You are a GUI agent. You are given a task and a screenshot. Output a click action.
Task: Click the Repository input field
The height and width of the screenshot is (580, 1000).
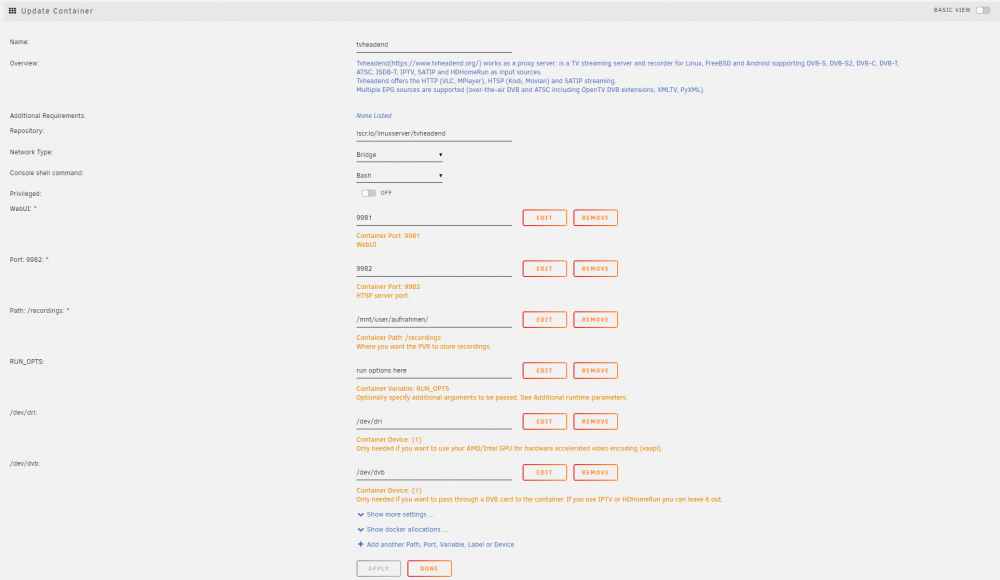pos(434,134)
